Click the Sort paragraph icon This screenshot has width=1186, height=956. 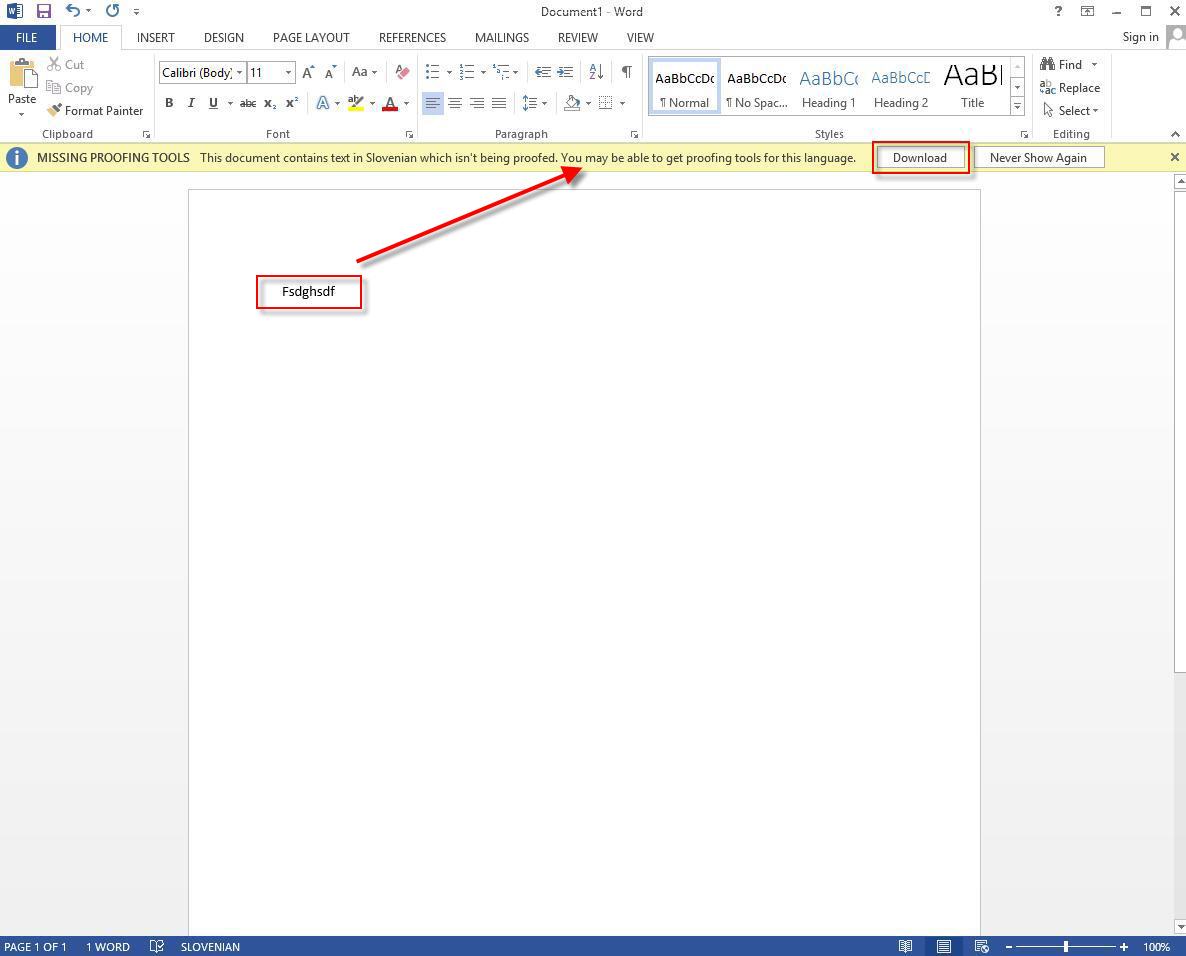[x=596, y=72]
